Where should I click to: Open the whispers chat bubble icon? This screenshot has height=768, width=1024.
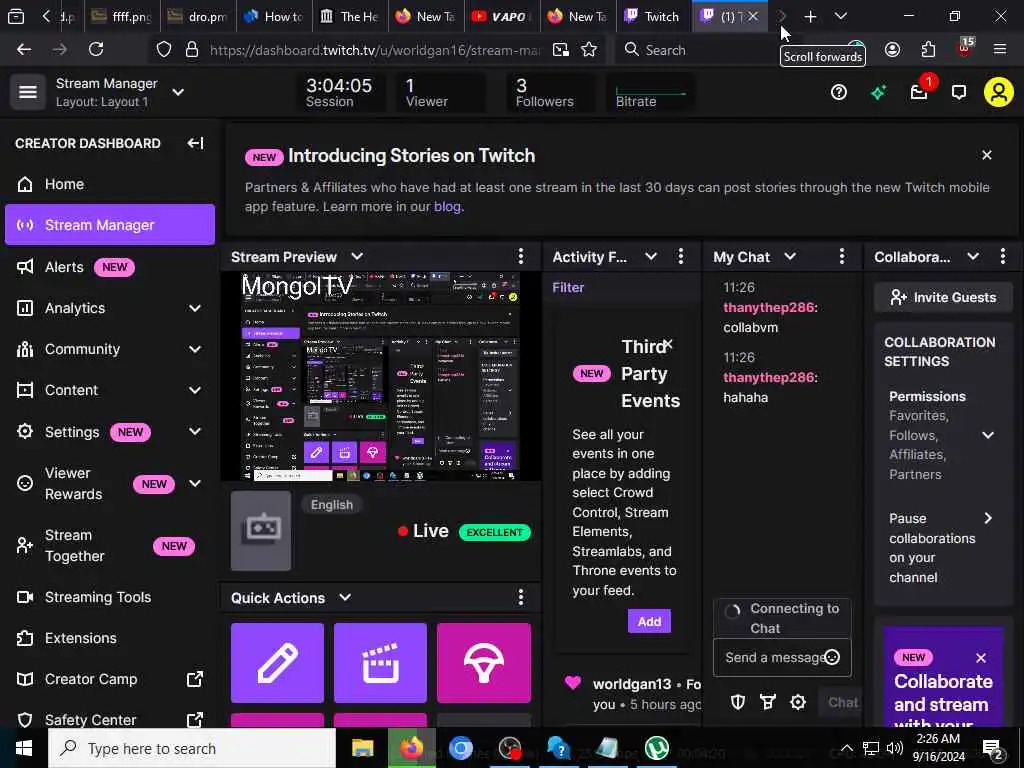tap(958, 93)
